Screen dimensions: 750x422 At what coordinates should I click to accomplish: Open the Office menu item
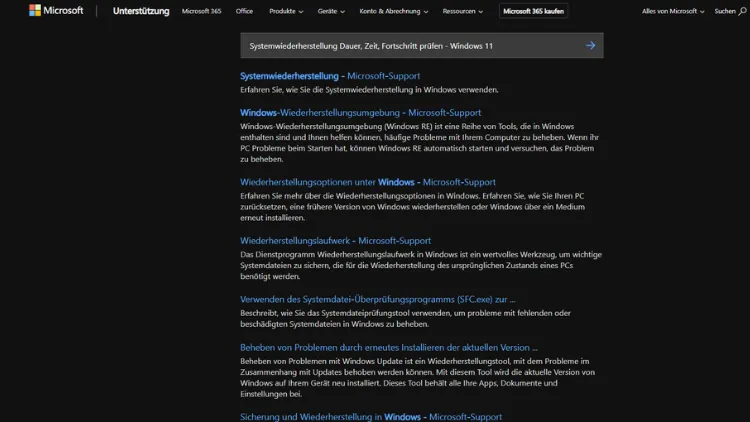[244, 11]
